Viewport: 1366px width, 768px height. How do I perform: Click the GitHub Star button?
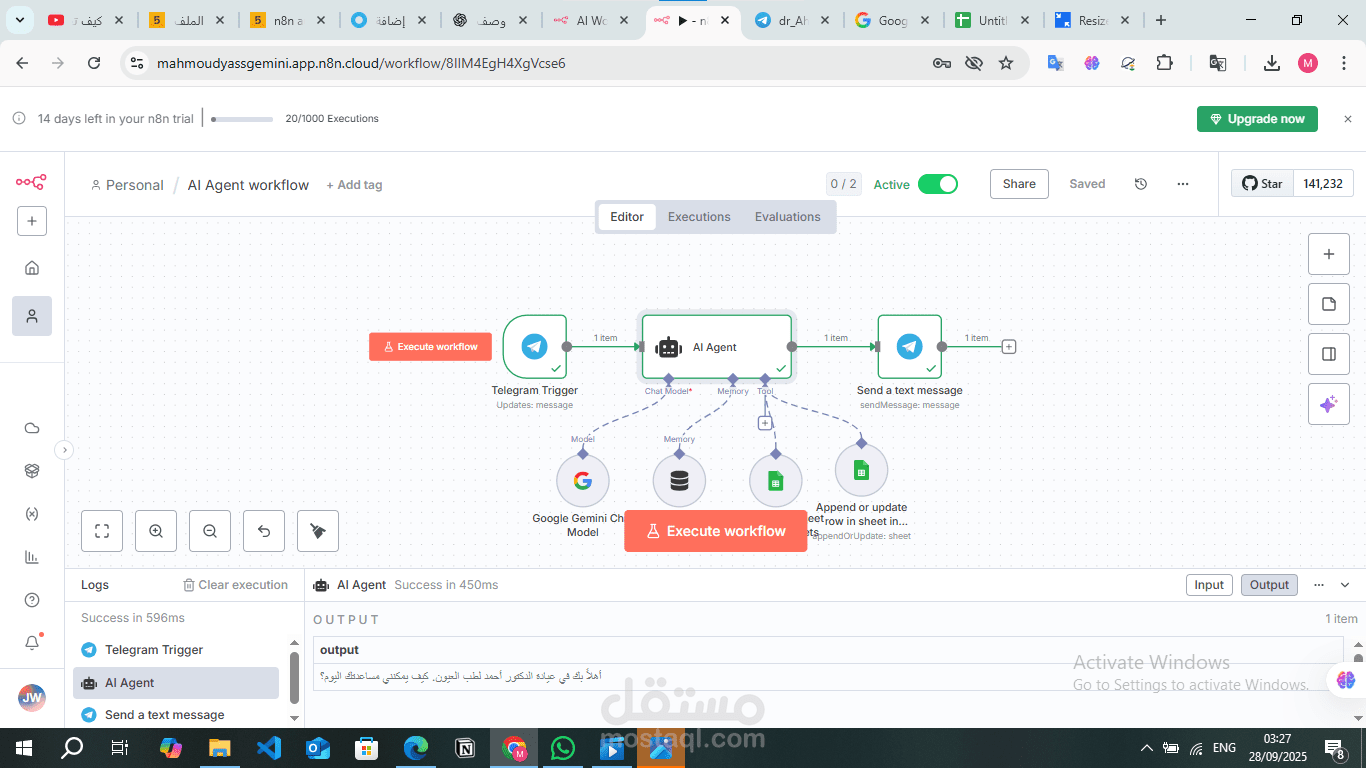click(x=1262, y=184)
